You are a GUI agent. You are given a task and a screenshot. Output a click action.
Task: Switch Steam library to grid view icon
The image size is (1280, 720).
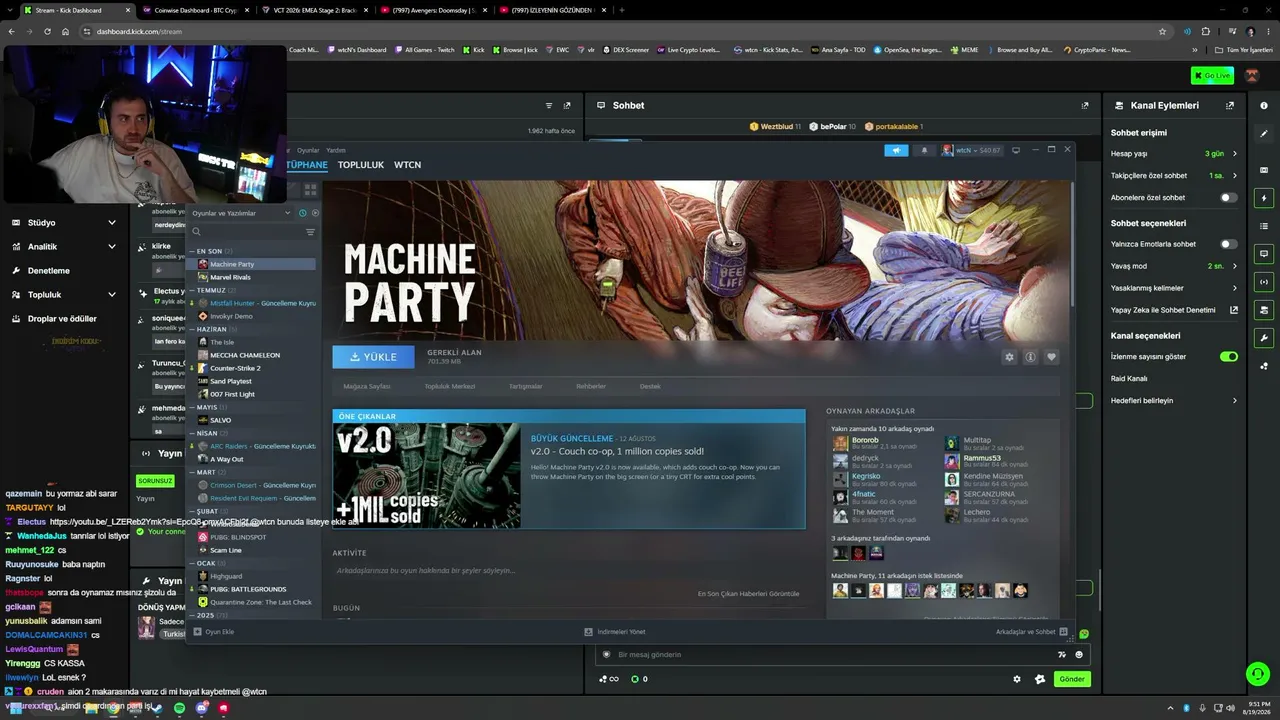[x=310, y=189]
